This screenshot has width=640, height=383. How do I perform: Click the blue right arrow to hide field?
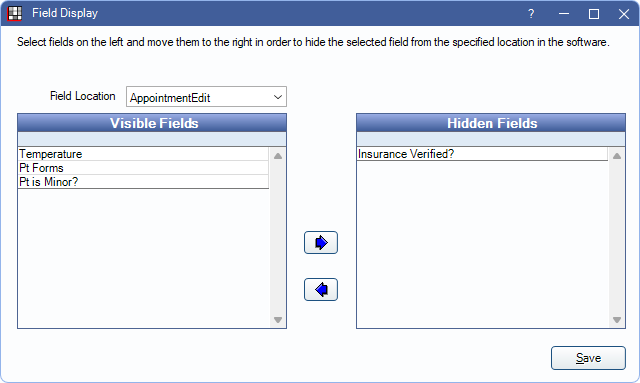(x=321, y=243)
